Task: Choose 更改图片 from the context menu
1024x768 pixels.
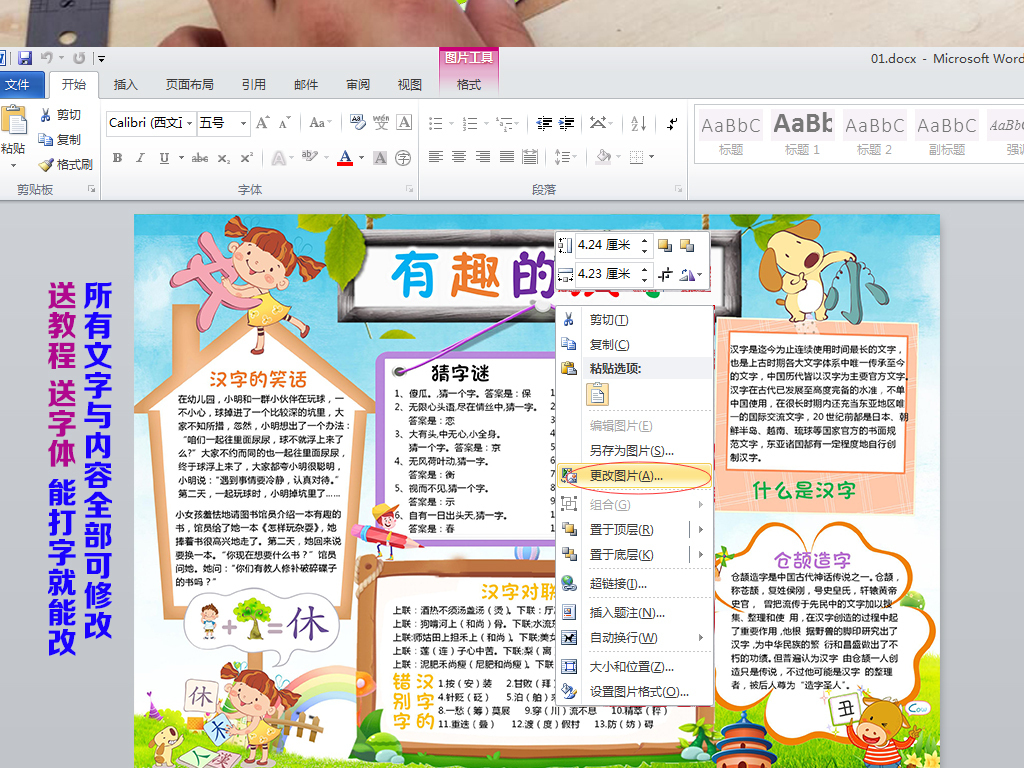Action: [626, 476]
